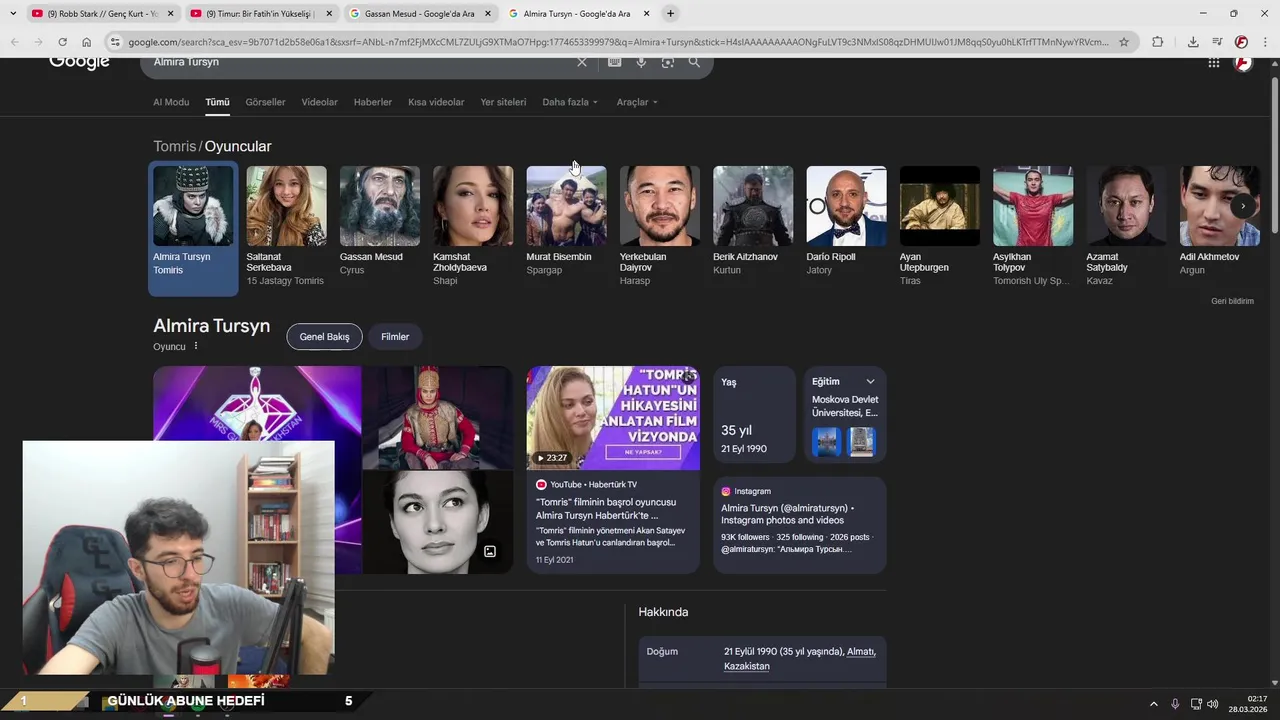This screenshot has width=1280, height=720.
Task: Open Google Lens image search
Action: pyautogui.click(x=667, y=62)
